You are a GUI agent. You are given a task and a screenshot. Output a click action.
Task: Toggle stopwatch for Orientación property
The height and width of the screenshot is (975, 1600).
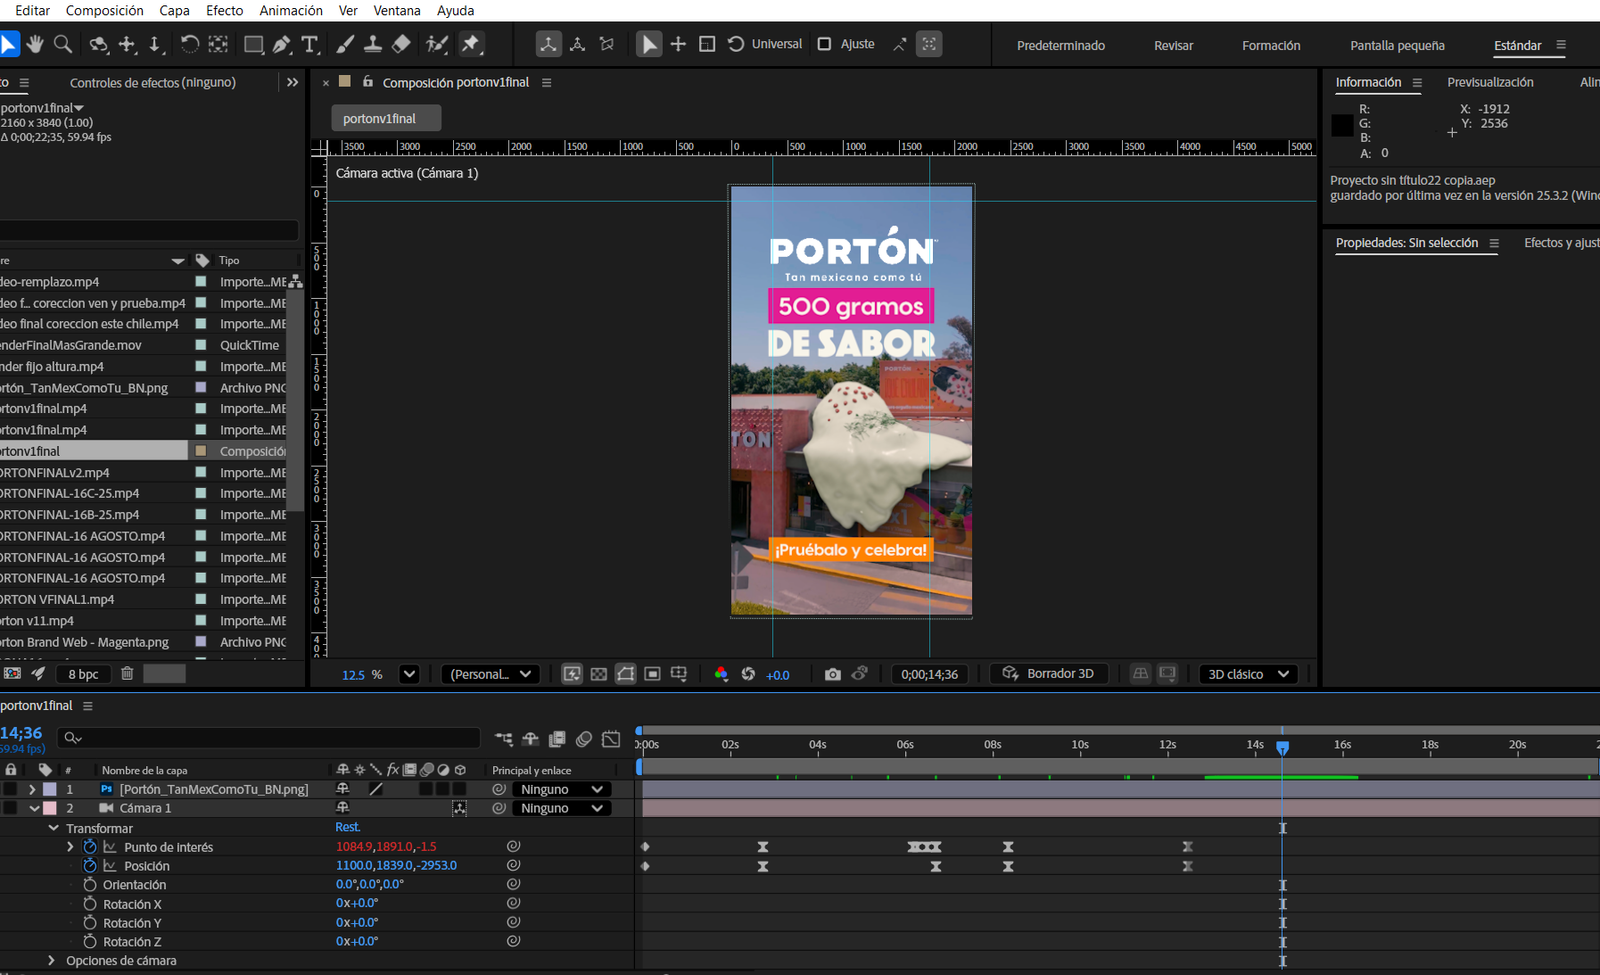90,885
